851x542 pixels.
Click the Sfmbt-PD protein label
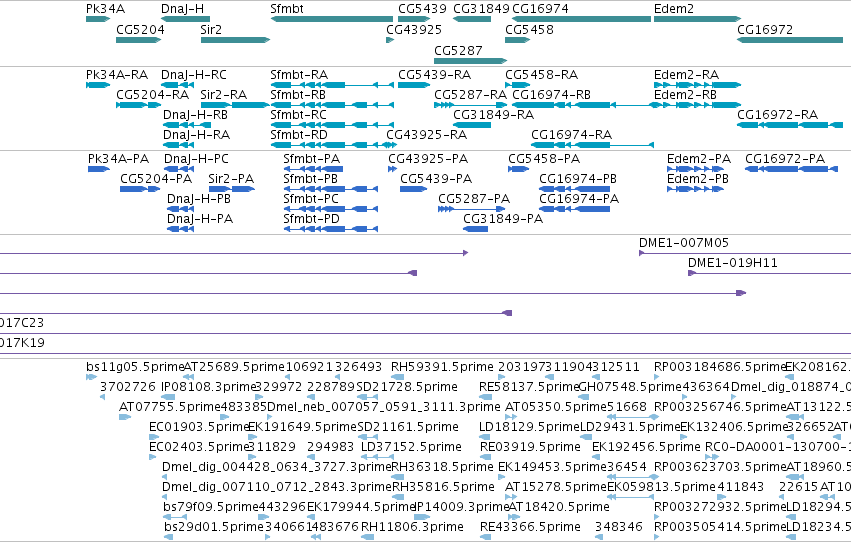[x=312, y=219]
